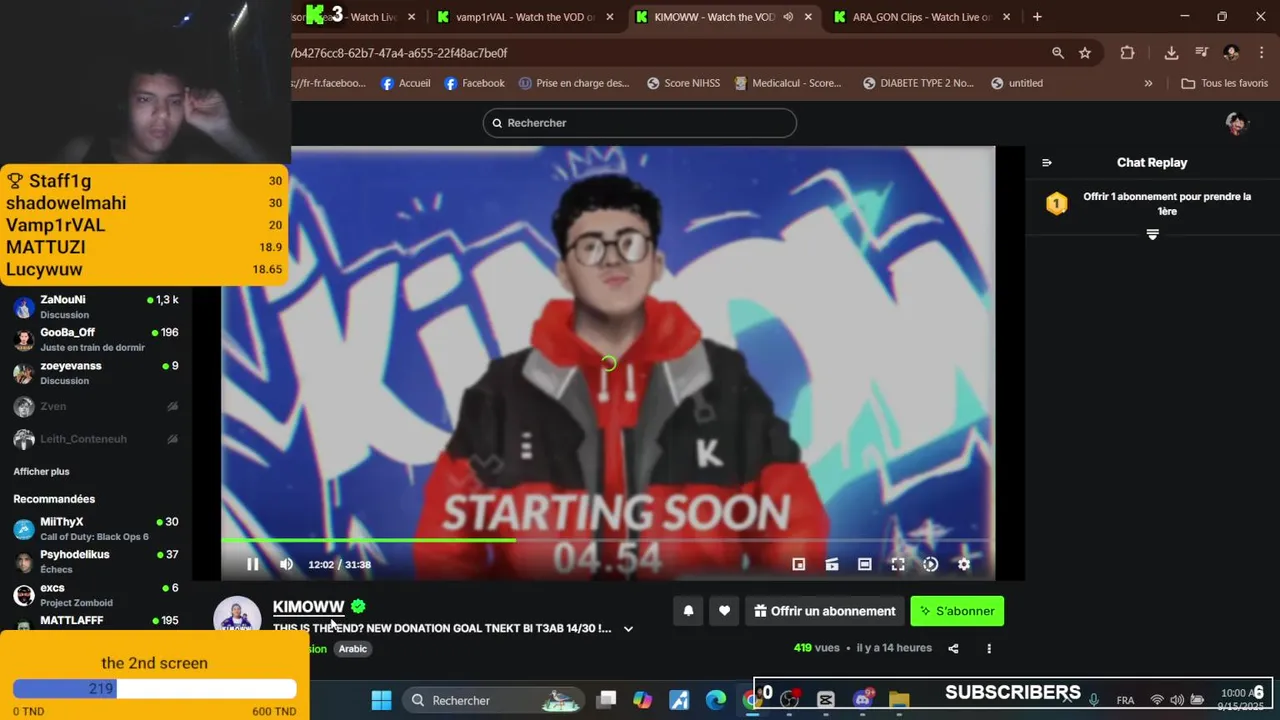Open the Accueil Facebook bookmark

(405, 83)
